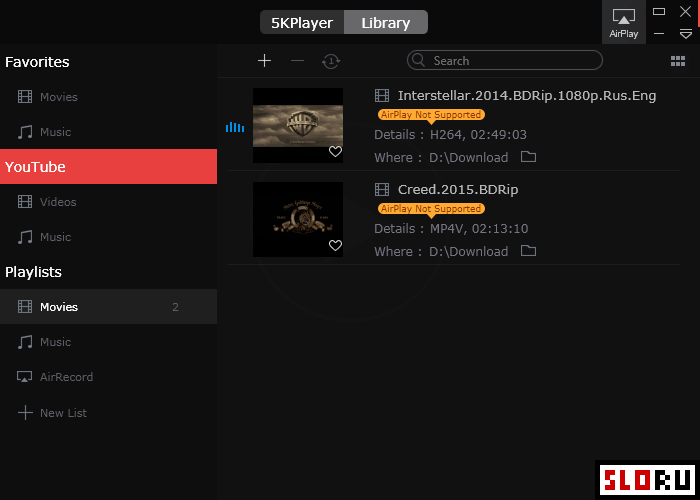700x500 pixels.
Task: Click the Favorites heading
Action: point(37,62)
